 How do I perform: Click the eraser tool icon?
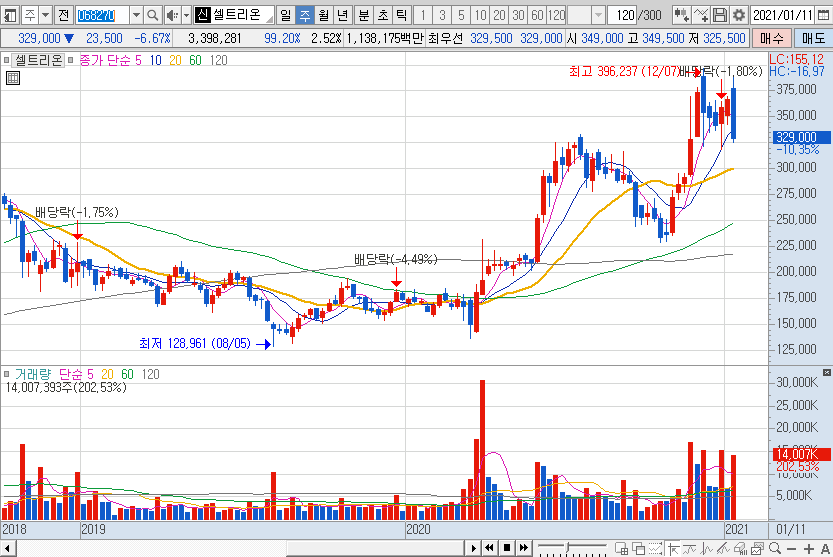[741, 548]
